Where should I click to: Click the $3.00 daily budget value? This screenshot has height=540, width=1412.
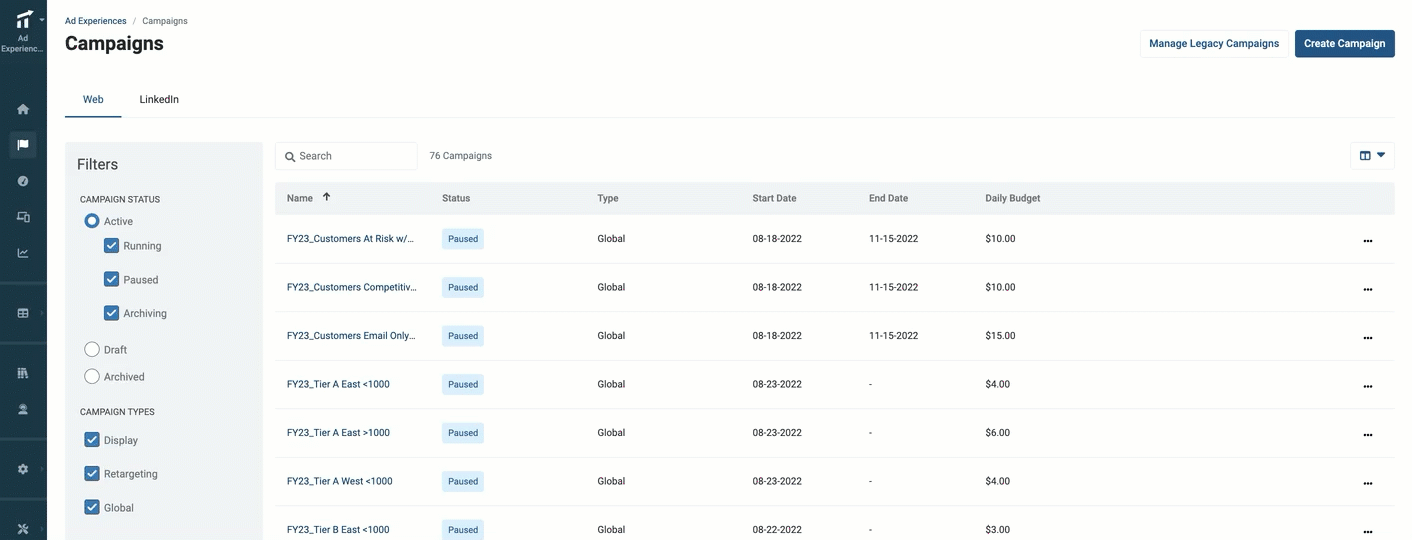click(x=997, y=530)
